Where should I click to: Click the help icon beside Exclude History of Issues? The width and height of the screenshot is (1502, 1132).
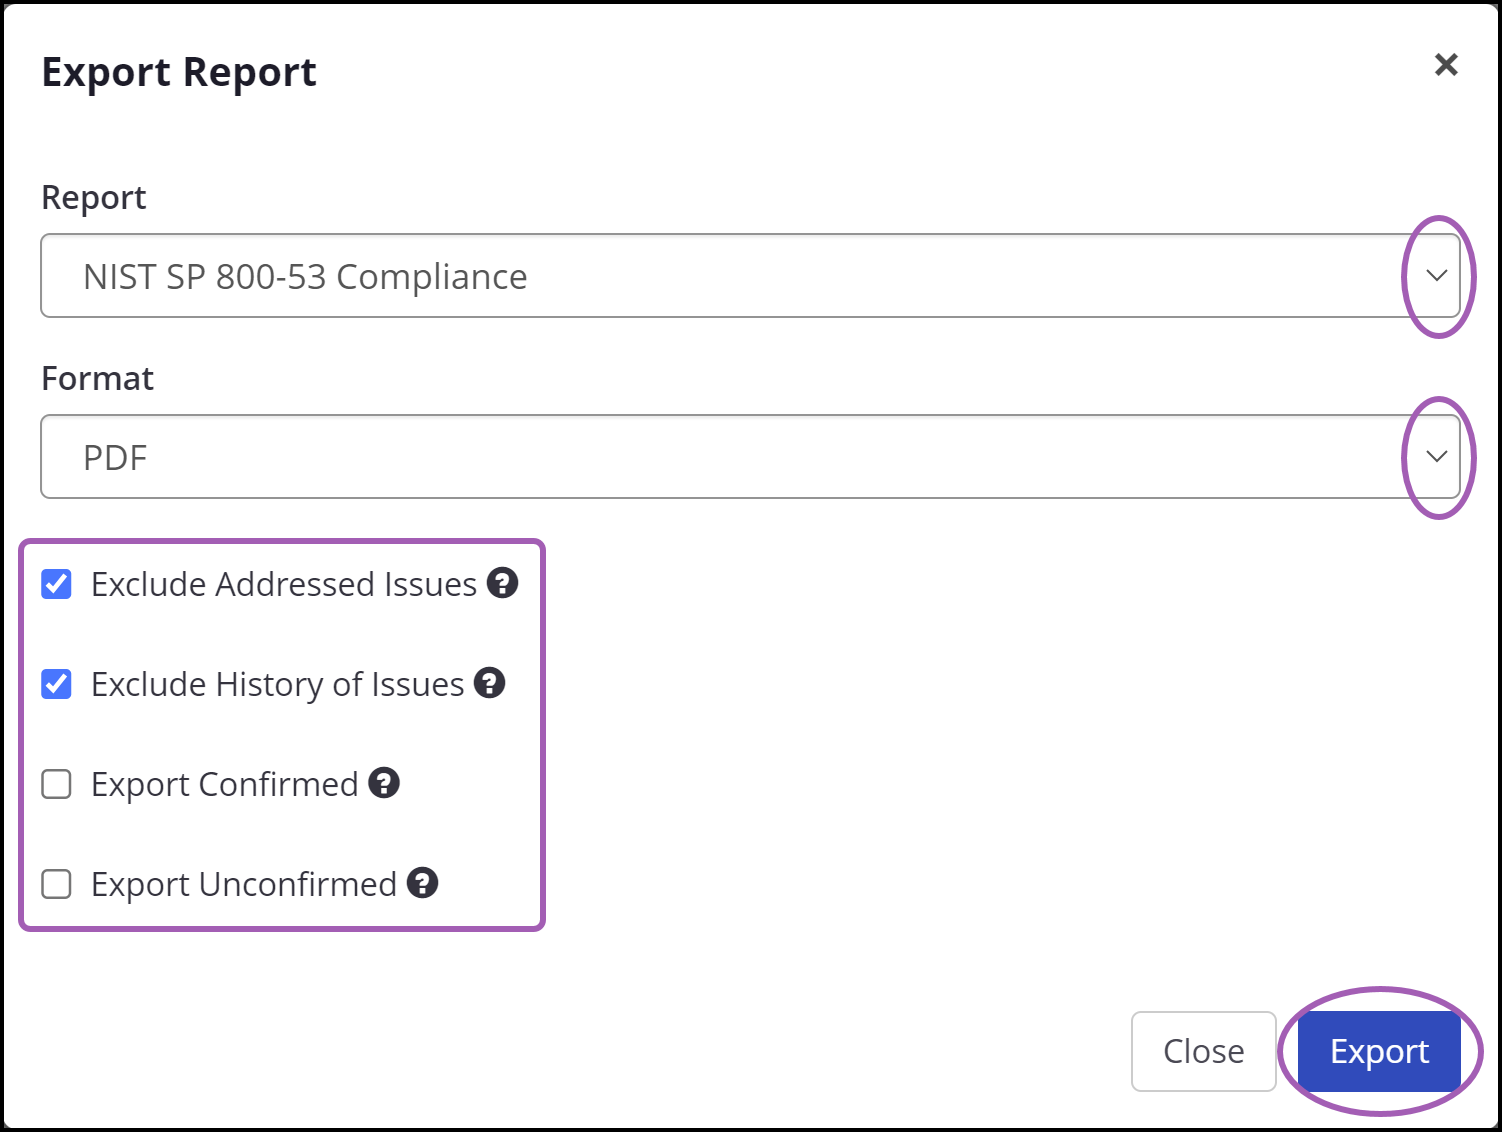[489, 683]
